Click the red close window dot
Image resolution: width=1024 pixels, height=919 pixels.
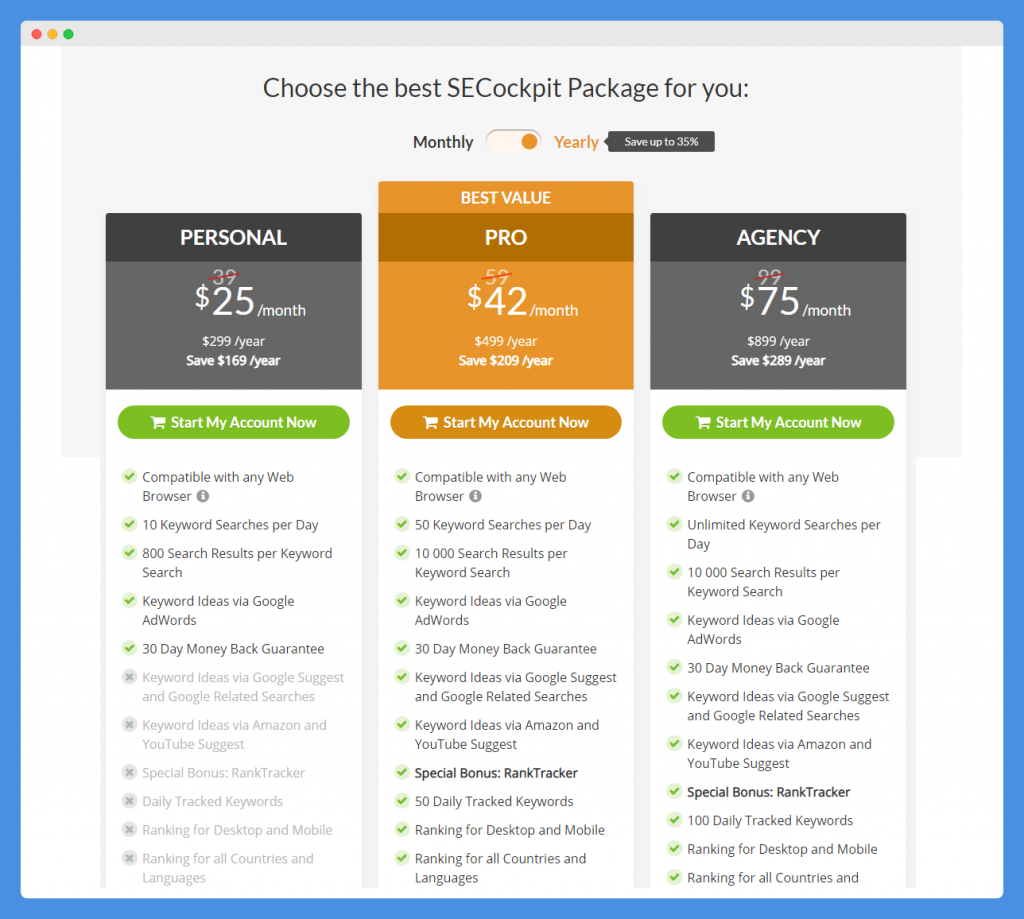click(x=37, y=34)
